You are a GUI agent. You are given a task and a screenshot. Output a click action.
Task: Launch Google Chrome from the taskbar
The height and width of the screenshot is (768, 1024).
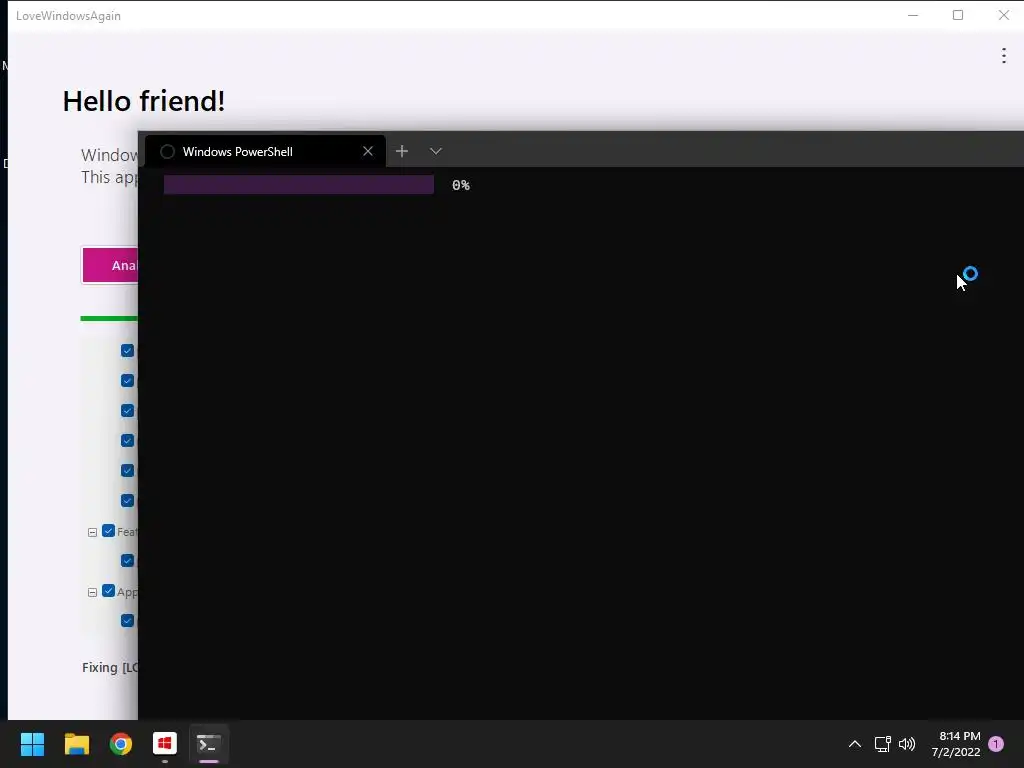coord(121,744)
